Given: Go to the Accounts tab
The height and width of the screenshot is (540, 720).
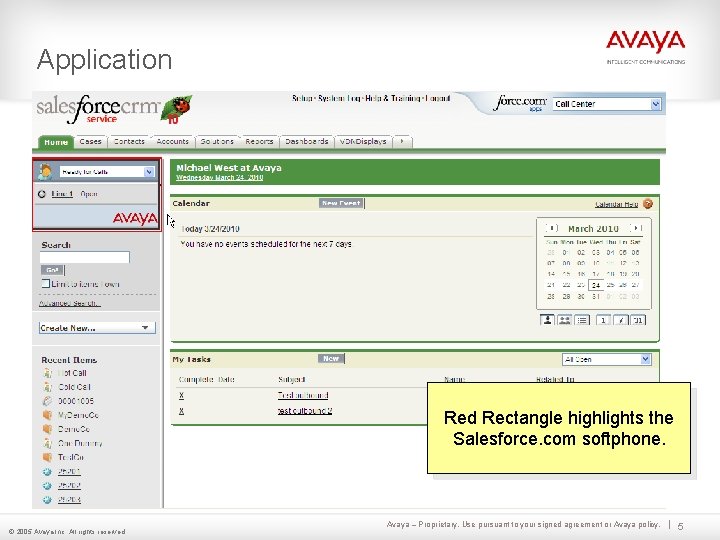Looking at the screenshot, I should (x=172, y=141).
